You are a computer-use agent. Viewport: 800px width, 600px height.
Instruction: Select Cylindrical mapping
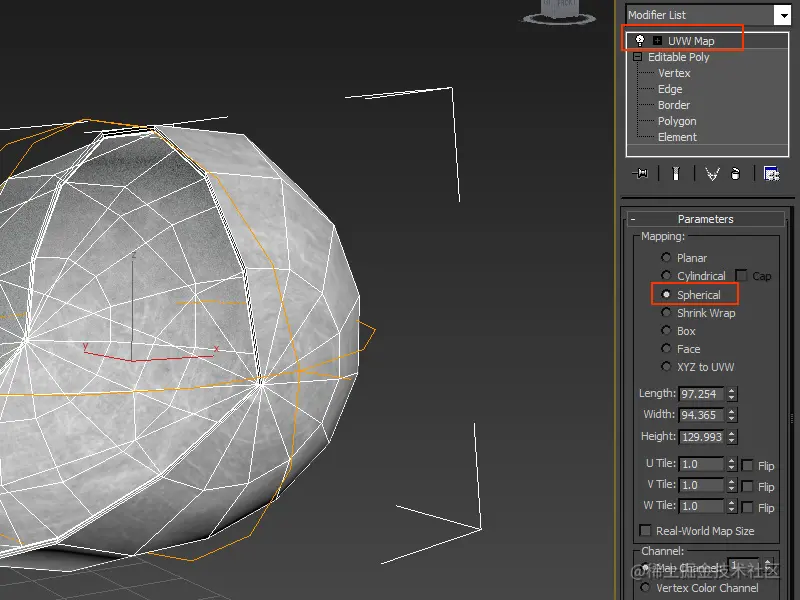666,276
